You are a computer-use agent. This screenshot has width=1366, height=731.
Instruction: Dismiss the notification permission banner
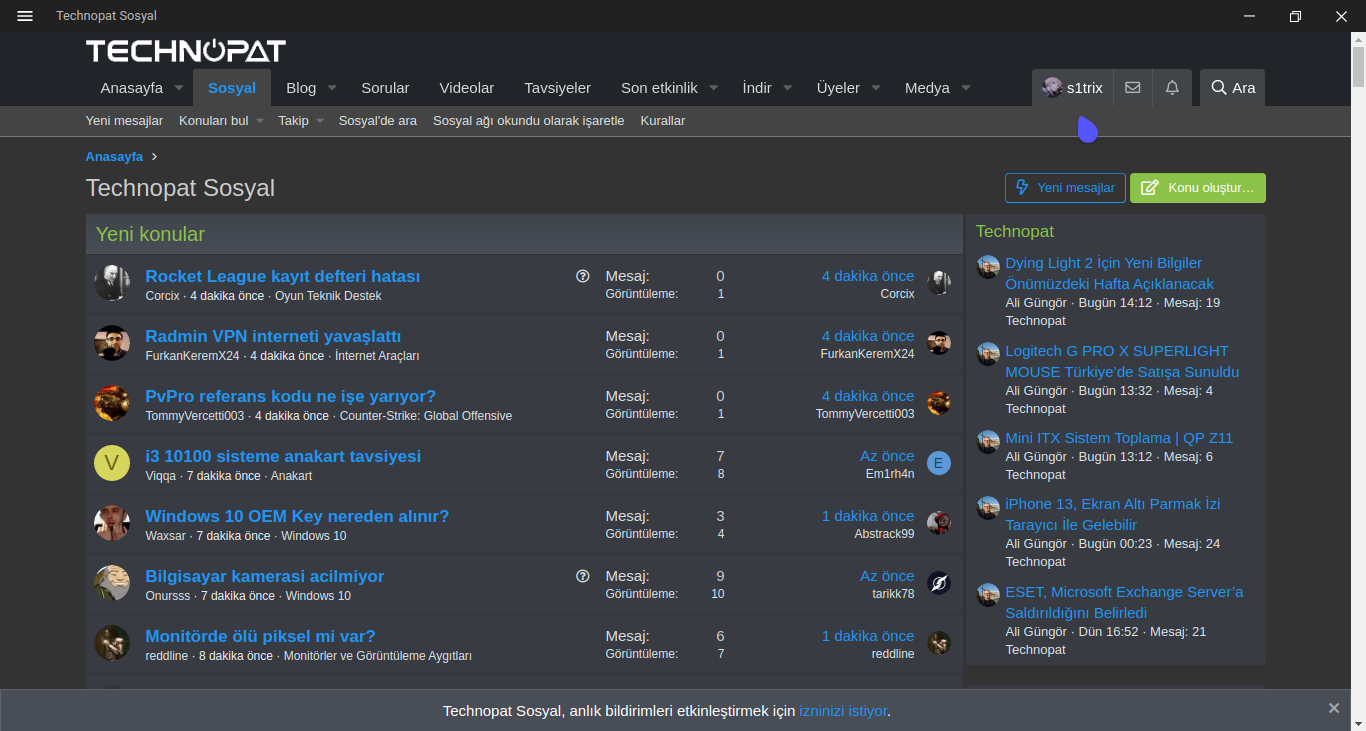point(1334,708)
